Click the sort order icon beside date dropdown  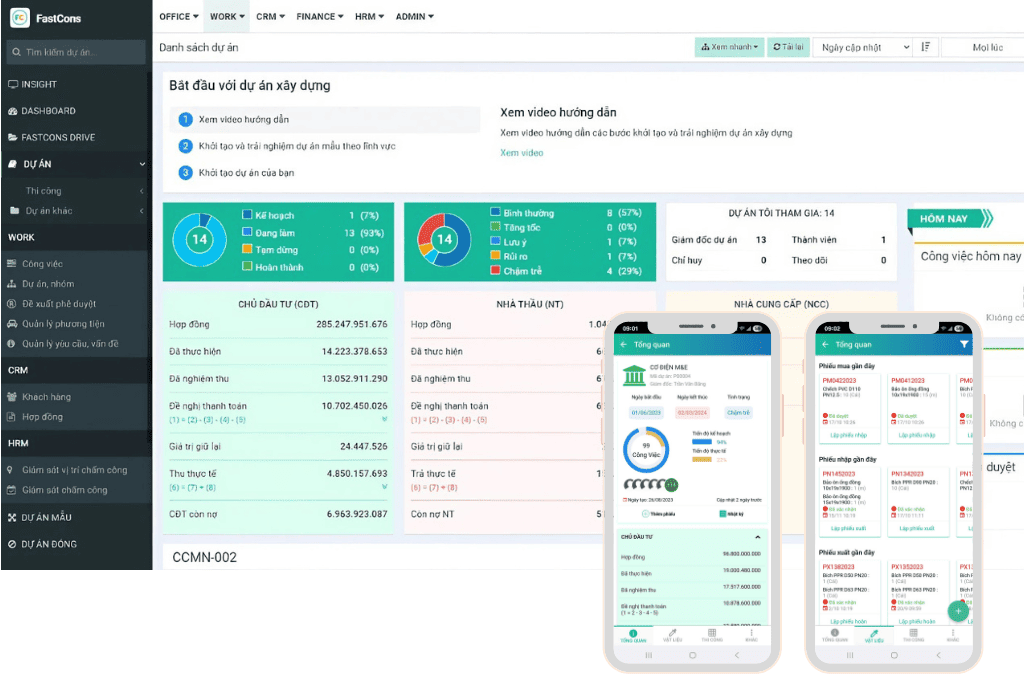tap(926, 47)
